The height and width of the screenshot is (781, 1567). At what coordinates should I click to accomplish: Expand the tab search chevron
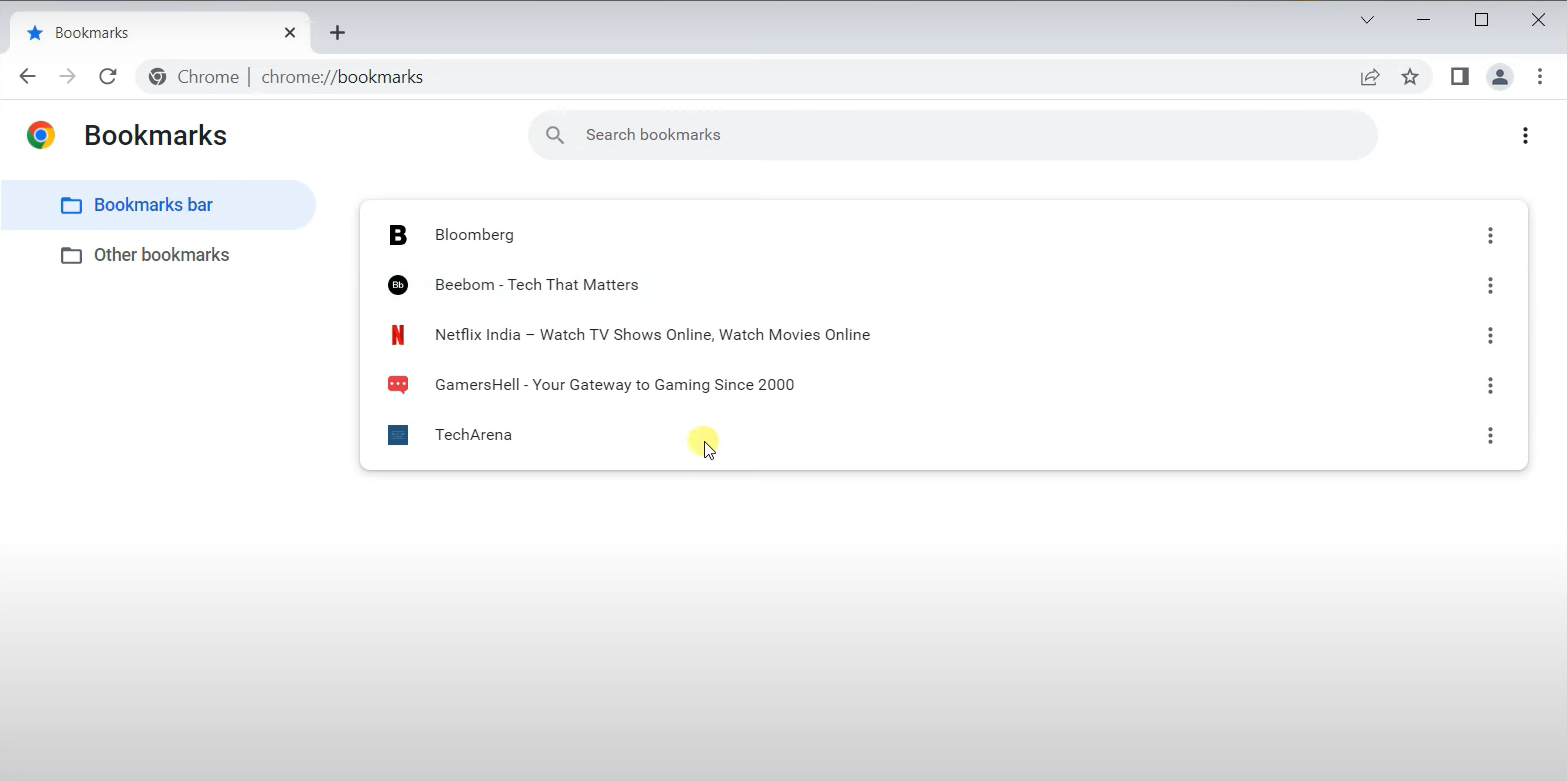[x=1367, y=20]
